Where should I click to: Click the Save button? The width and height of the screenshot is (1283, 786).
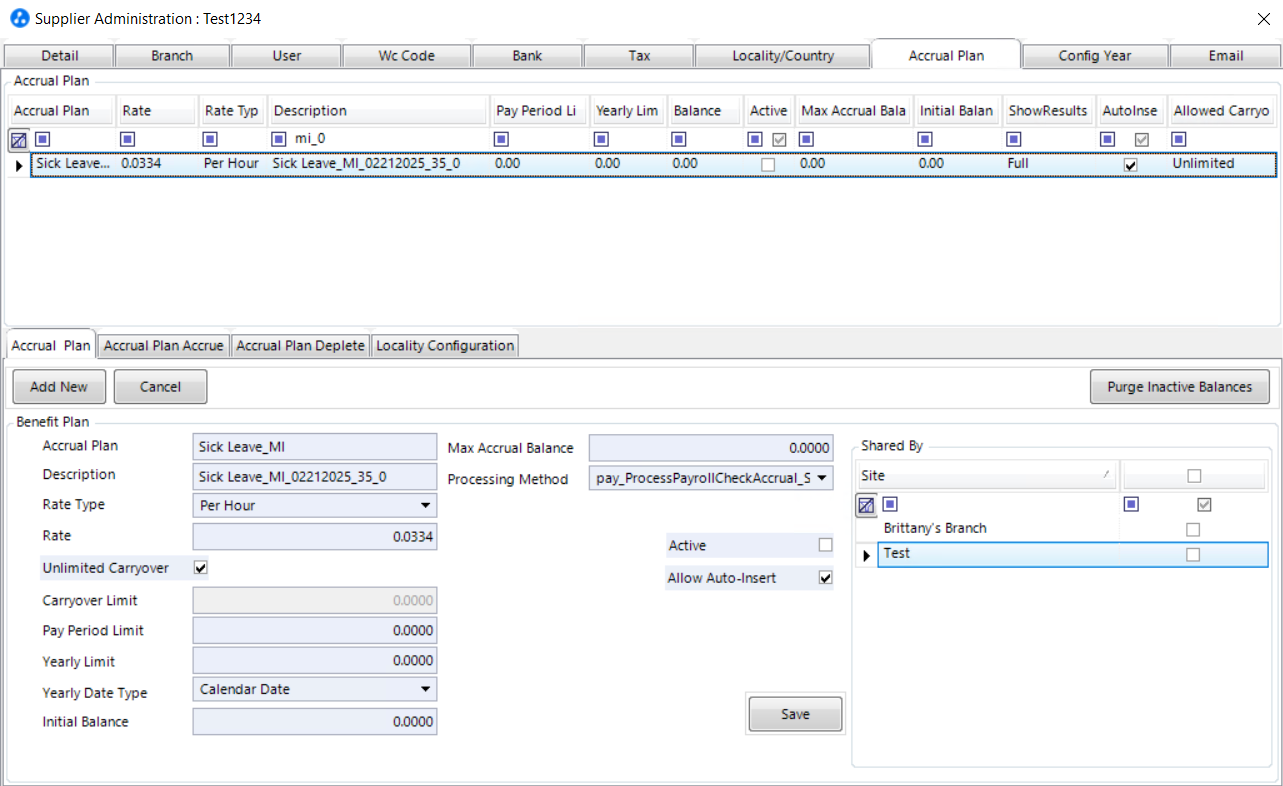tap(795, 714)
